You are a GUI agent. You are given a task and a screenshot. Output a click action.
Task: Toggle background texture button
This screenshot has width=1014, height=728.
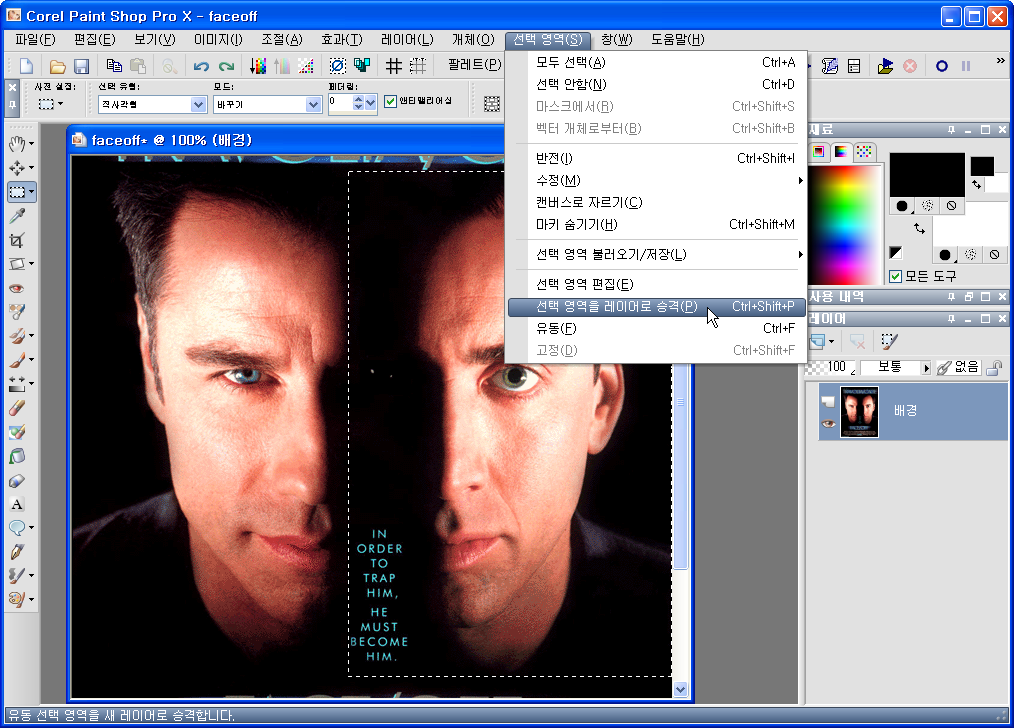[x=970, y=255]
